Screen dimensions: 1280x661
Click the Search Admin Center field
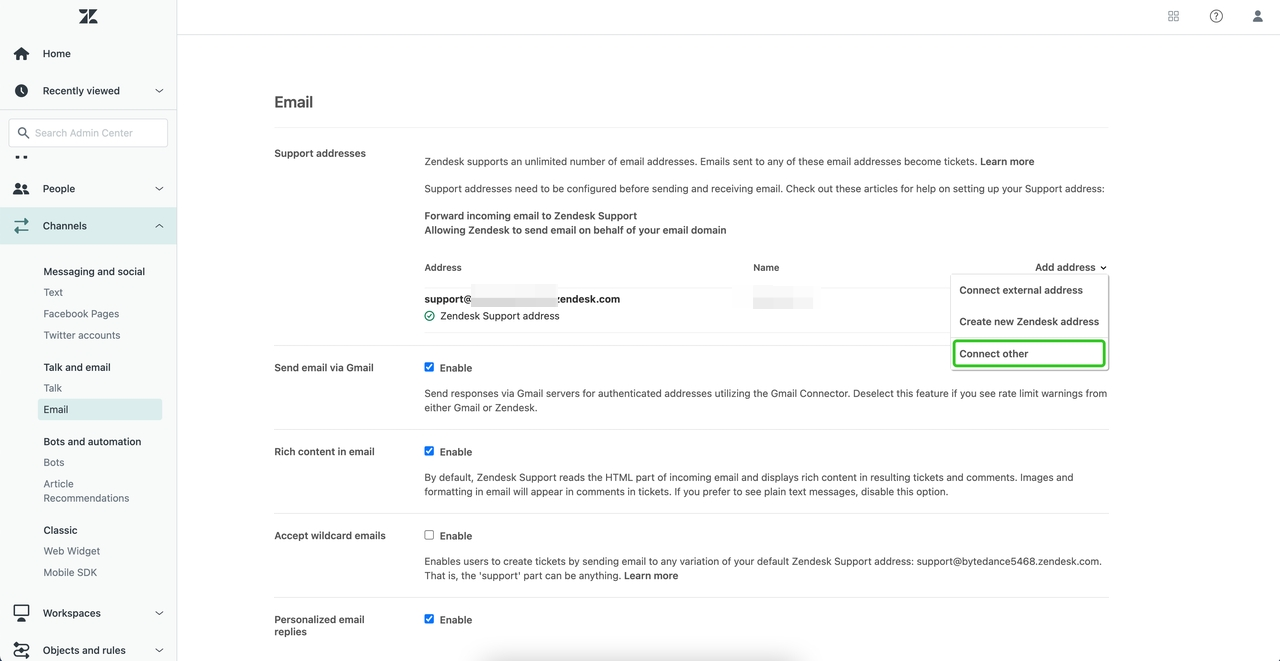coord(95,133)
